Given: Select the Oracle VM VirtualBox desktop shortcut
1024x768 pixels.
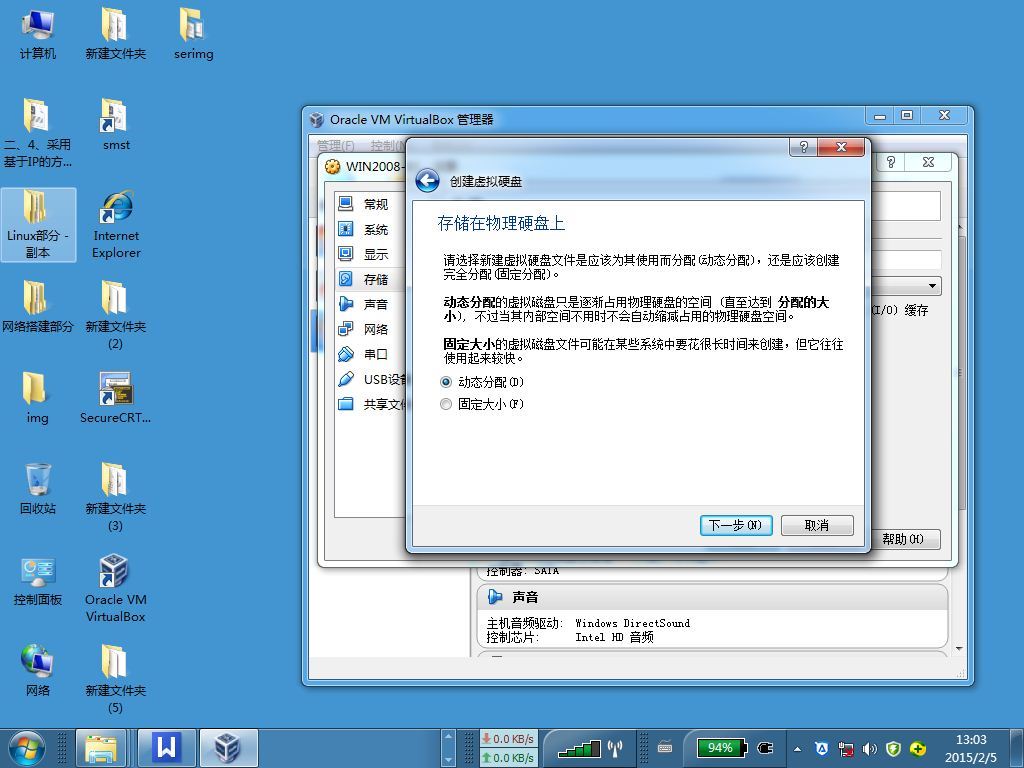Looking at the screenshot, I should (x=116, y=588).
